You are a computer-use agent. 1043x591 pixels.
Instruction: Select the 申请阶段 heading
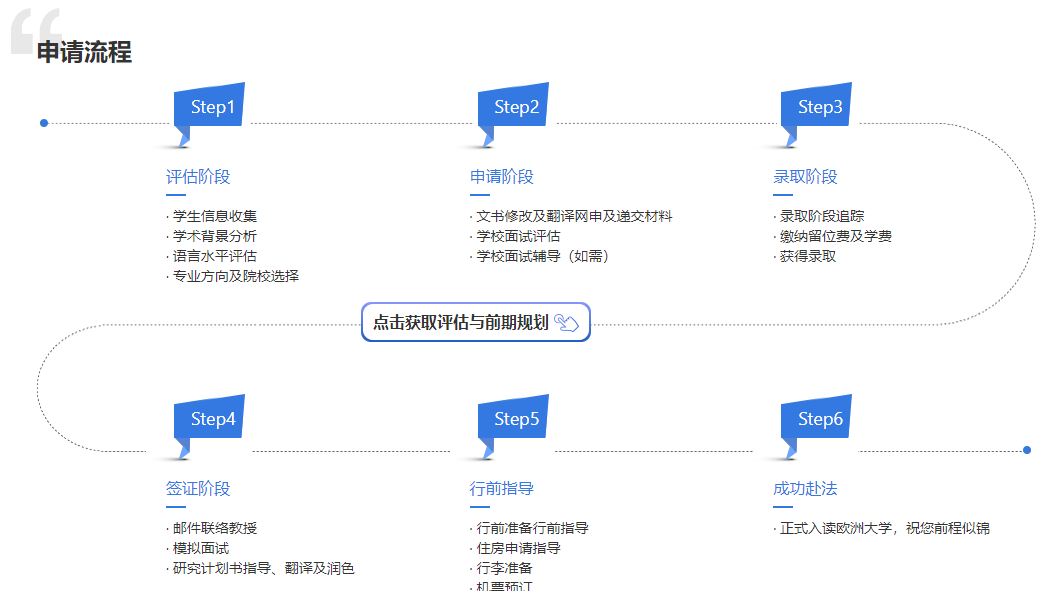point(502,177)
